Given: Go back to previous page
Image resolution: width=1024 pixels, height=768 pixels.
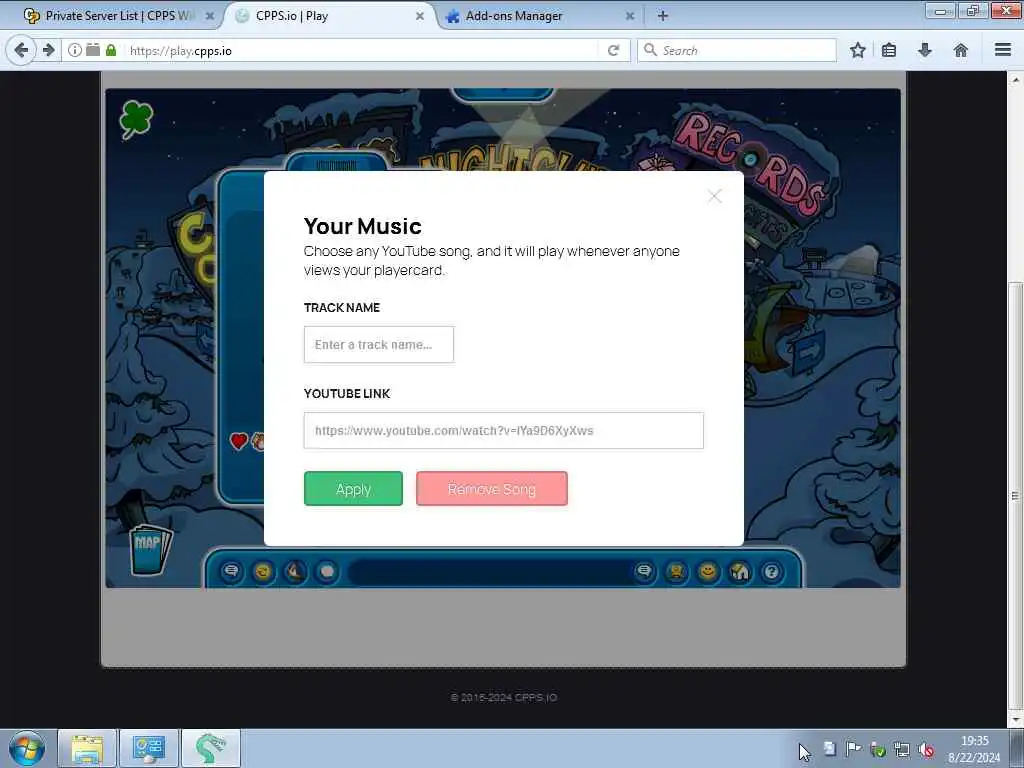Looking at the screenshot, I should pyautogui.click(x=21, y=50).
